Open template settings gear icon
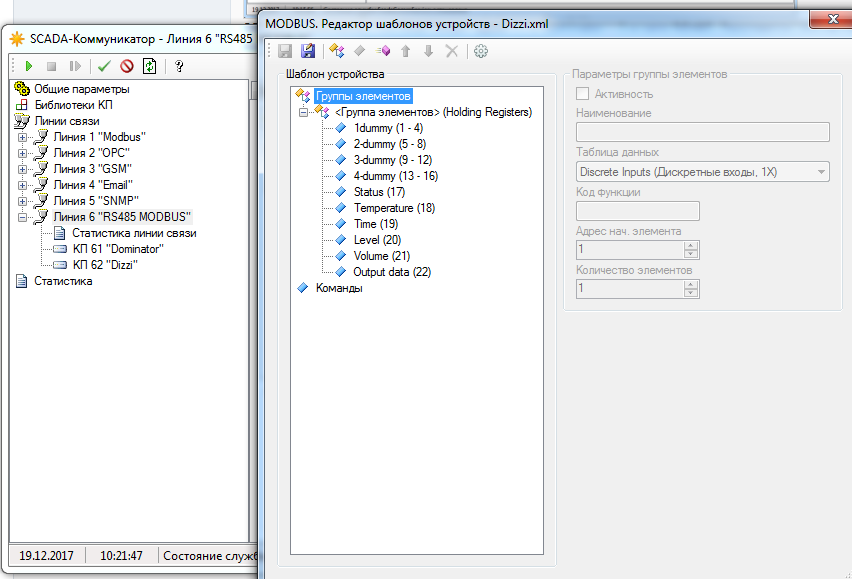Image resolution: width=852 pixels, height=579 pixels. pos(480,51)
